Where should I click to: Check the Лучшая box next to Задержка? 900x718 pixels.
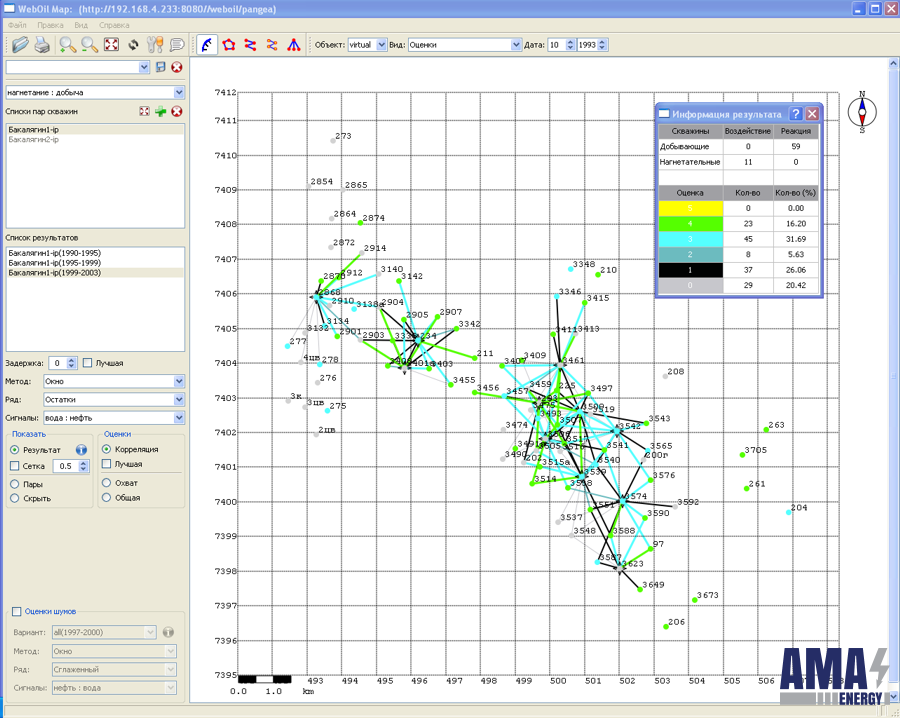pos(87,362)
